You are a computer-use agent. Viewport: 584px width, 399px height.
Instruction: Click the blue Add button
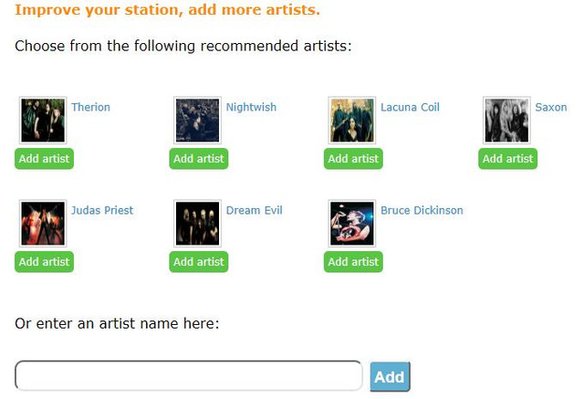coord(390,377)
